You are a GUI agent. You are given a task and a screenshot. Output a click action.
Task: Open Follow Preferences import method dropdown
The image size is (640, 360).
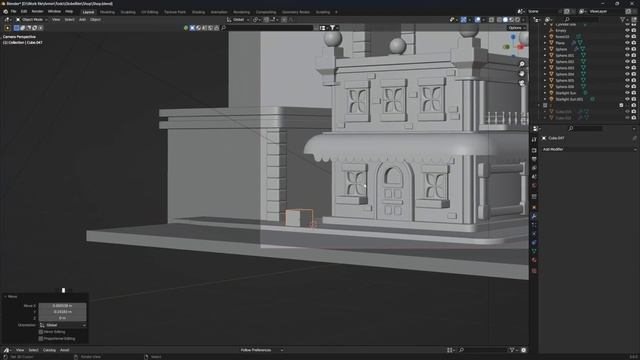point(261,350)
